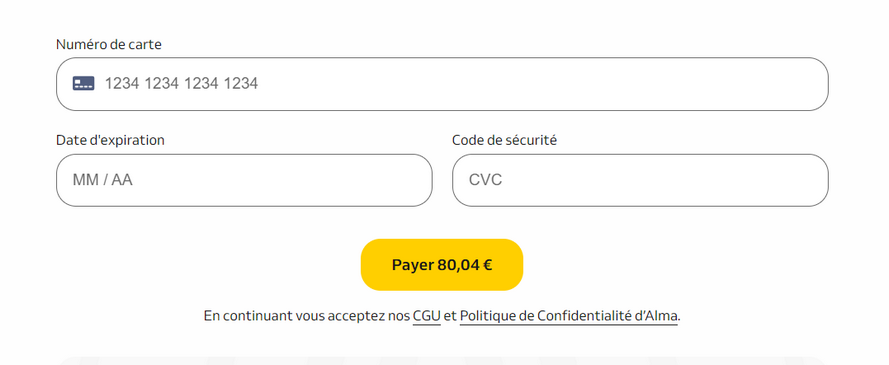Open the CGU link
This screenshot has width=889, height=365.
(x=426, y=316)
